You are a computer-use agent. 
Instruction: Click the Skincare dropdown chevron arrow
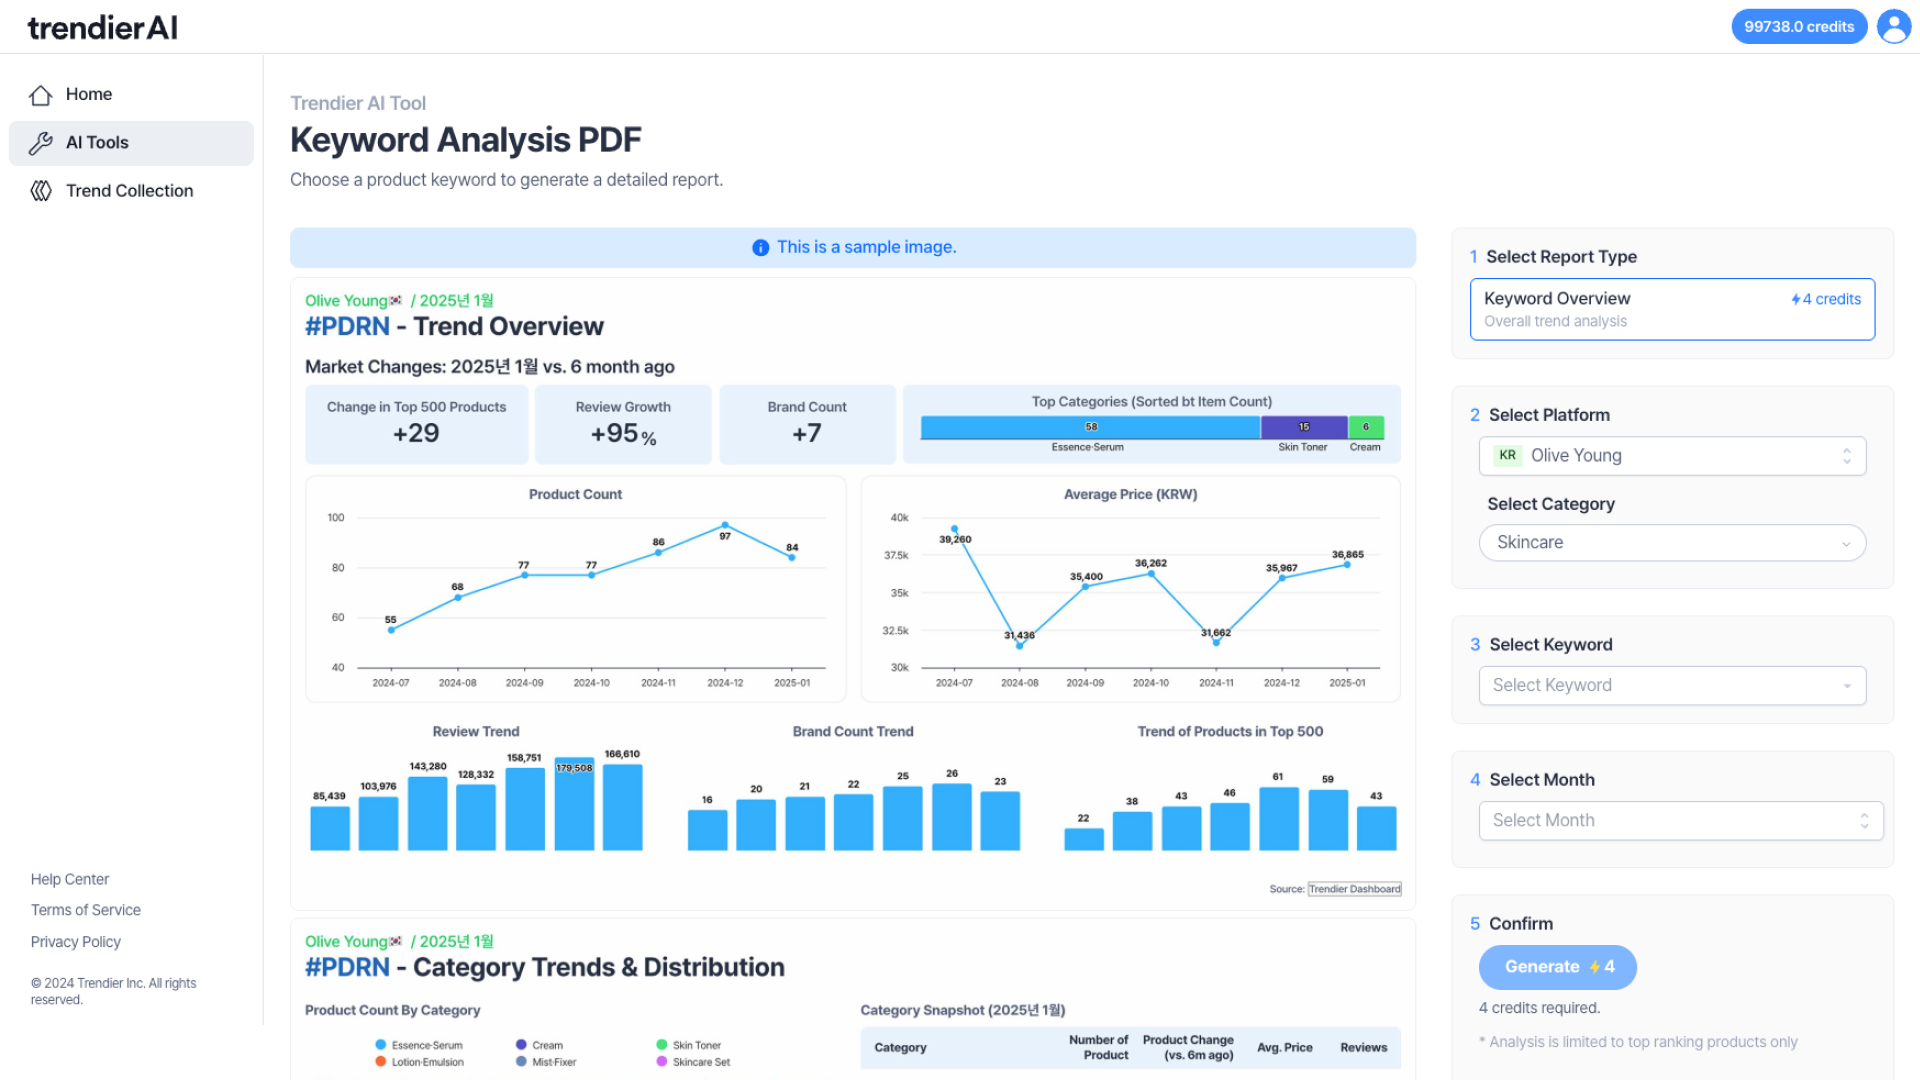pyautogui.click(x=1846, y=544)
